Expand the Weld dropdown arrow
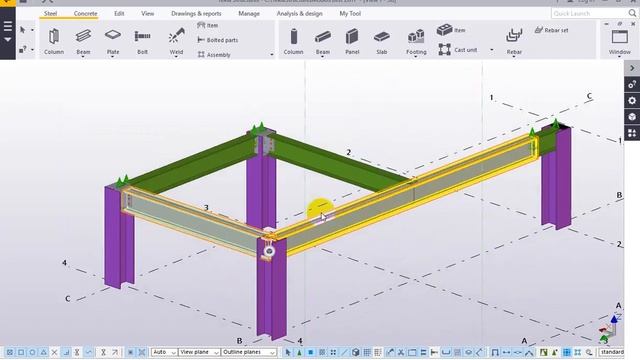Image resolution: width=640 pixels, height=360 pixels. pyautogui.click(x=176, y=57)
